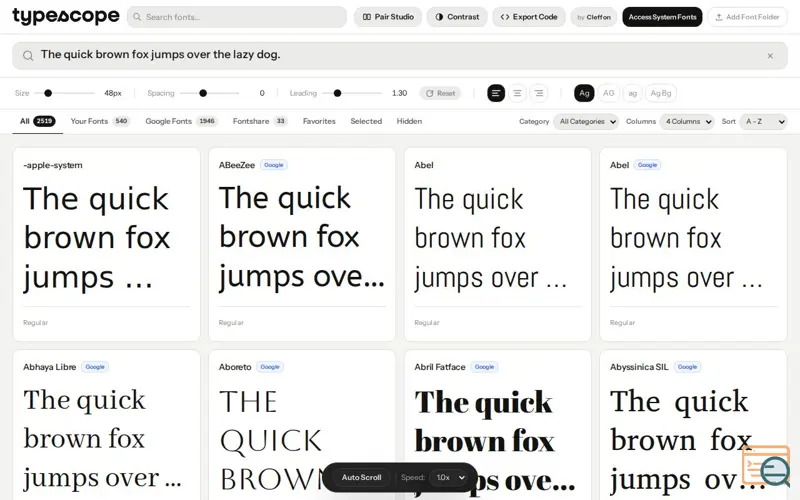Click the Google badge next to Abhaya Libre
Viewport: 800px width, 500px height.
pyautogui.click(x=95, y=367)
